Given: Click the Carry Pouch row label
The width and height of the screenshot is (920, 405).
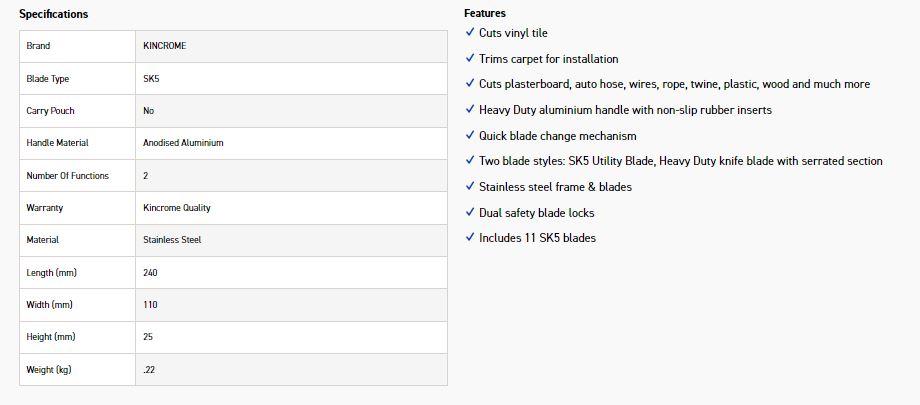Looking at the screenshot, I should [50, 111].
